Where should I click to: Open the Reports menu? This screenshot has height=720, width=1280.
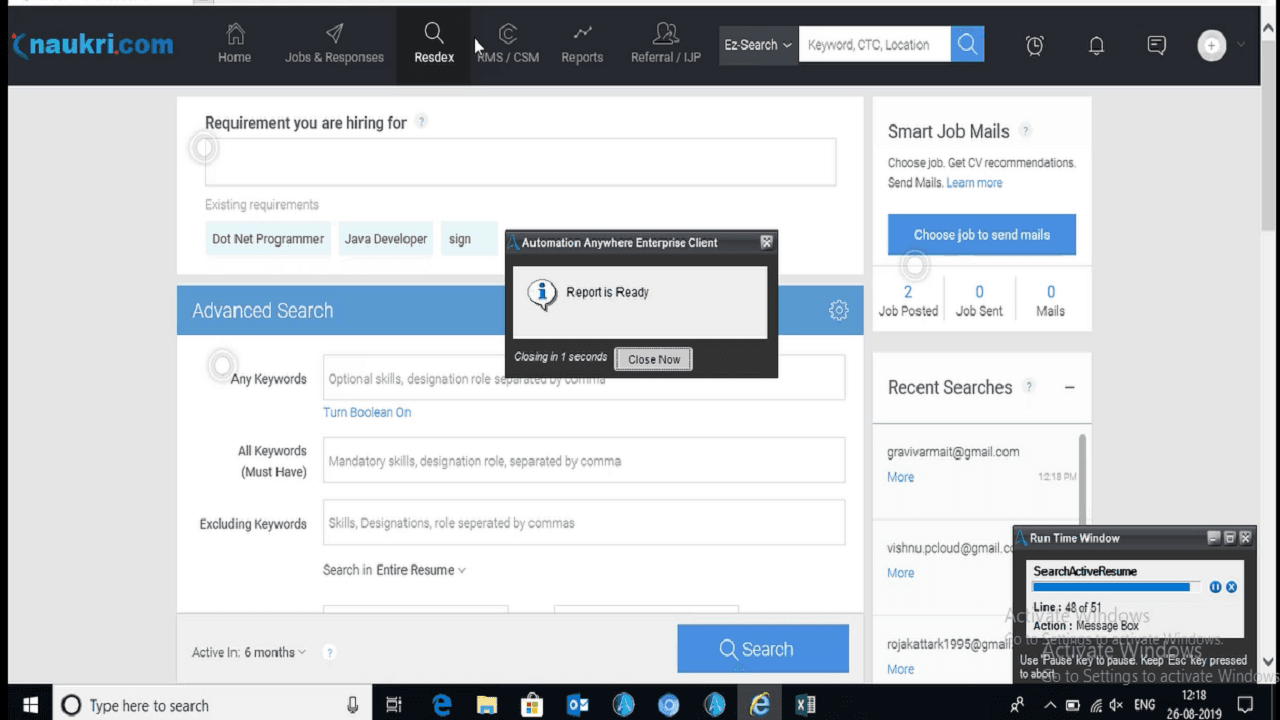[582, 45]
